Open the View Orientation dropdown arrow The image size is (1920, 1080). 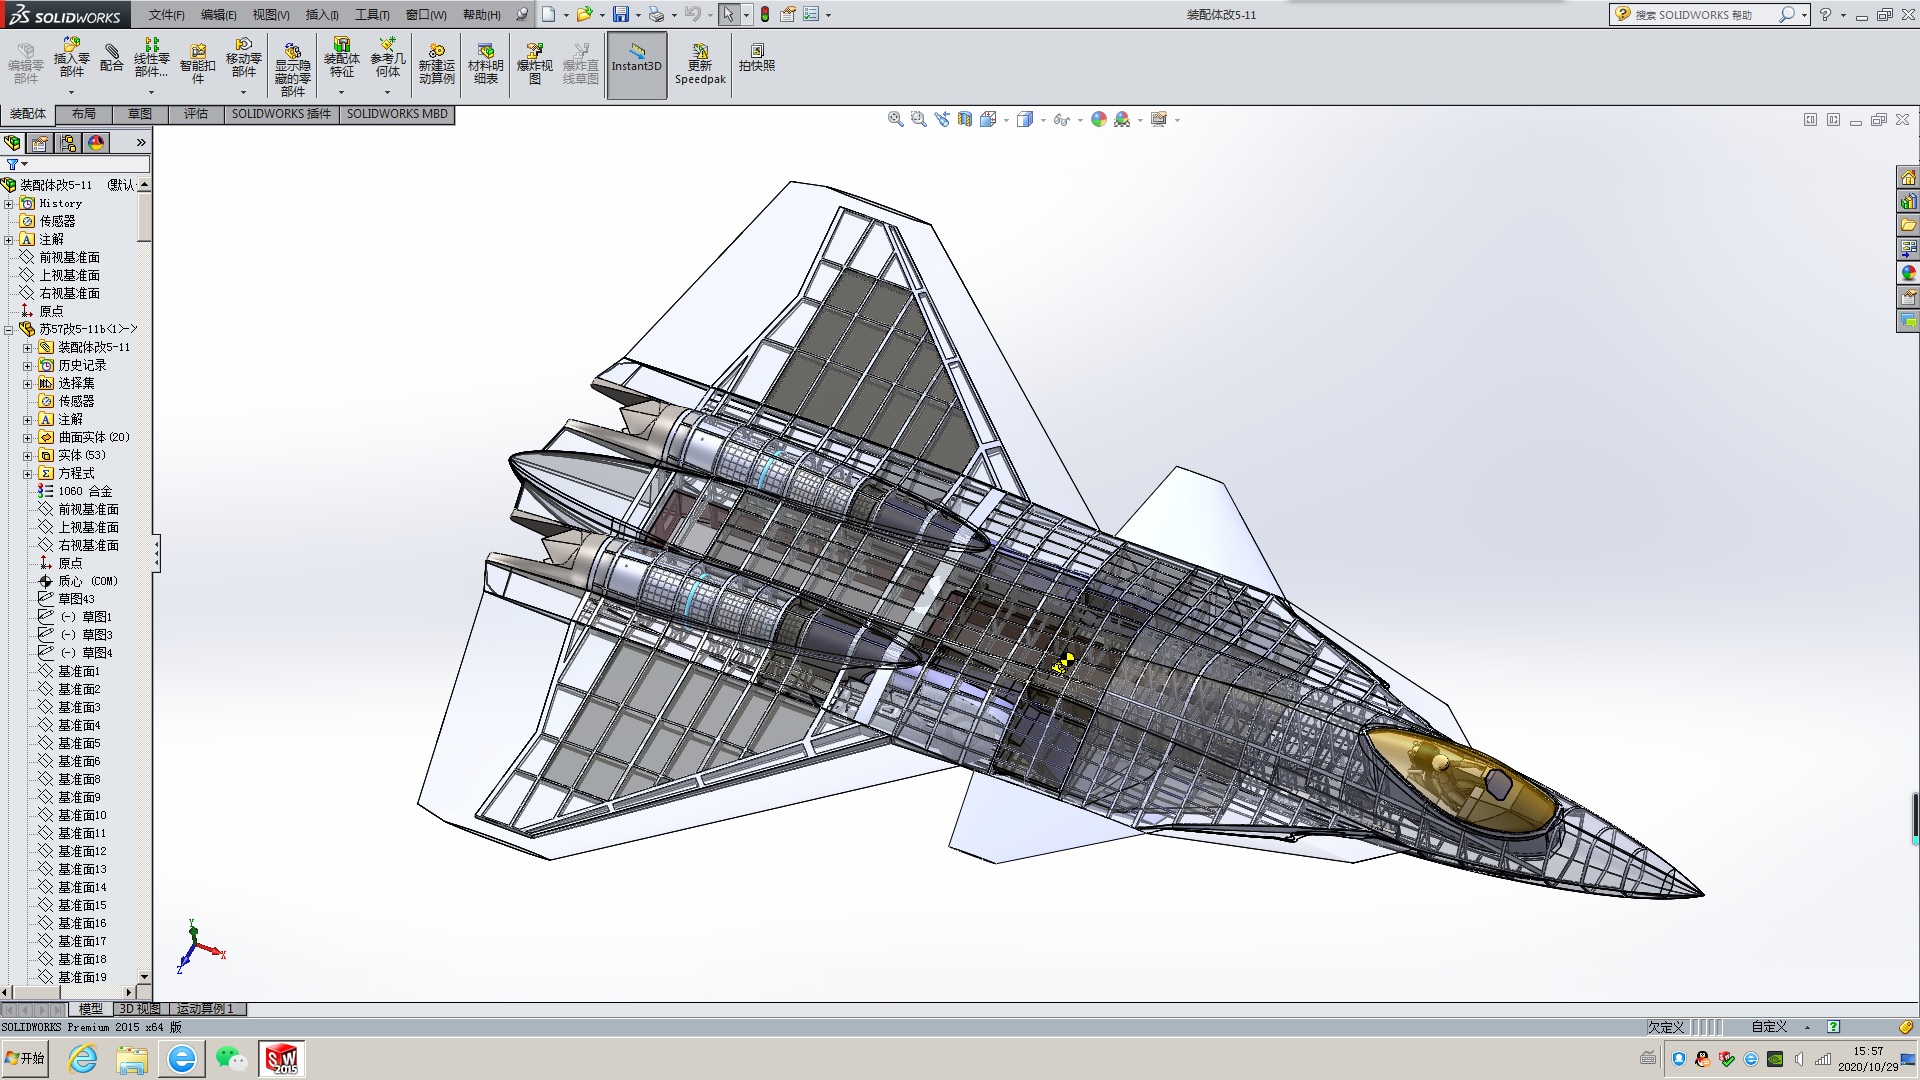pos(1006,120)
